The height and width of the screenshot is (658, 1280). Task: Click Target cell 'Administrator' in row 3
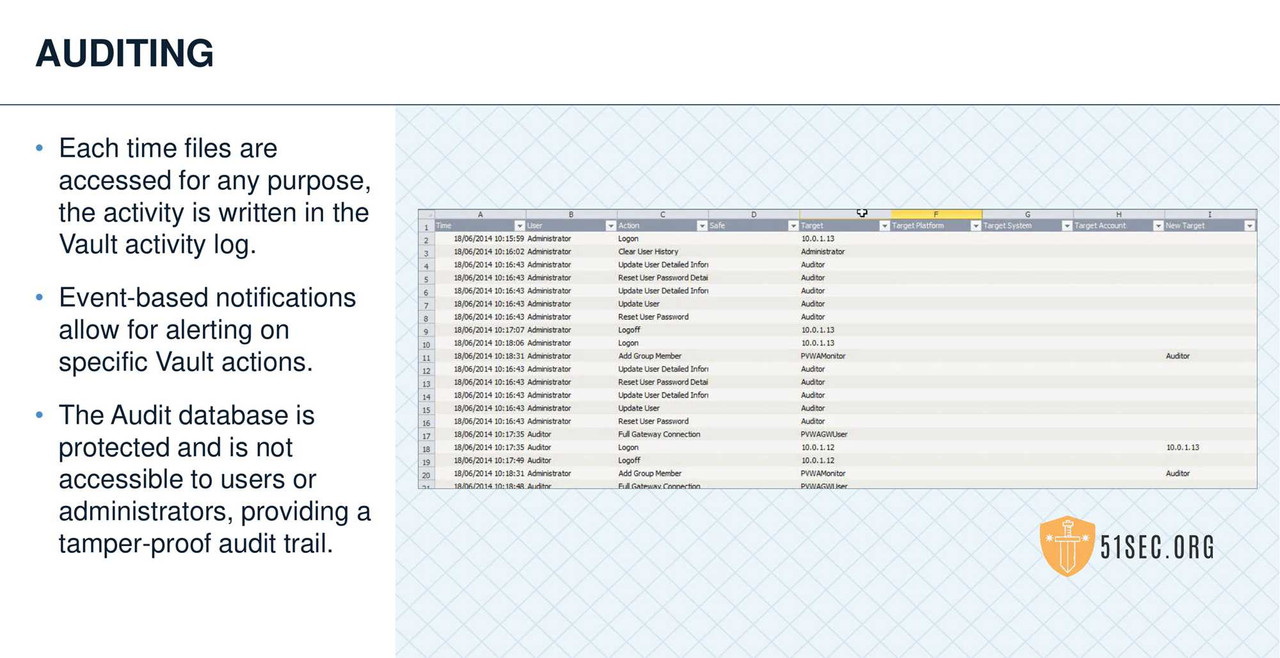pyautogui.click(x=823, y=252)
